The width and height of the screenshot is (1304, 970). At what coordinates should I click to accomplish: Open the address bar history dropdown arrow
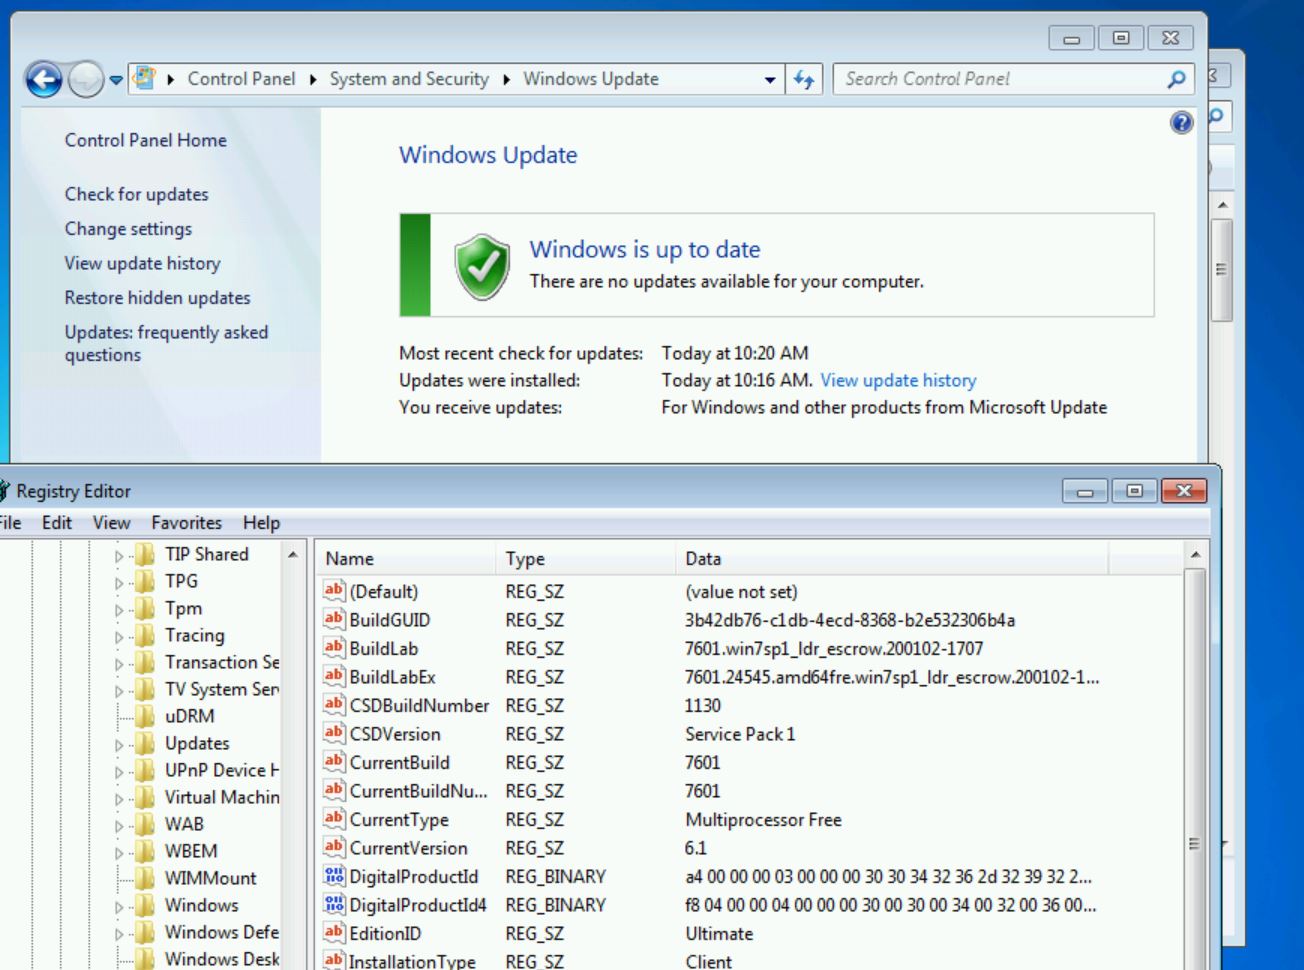(x=769, y=80)
